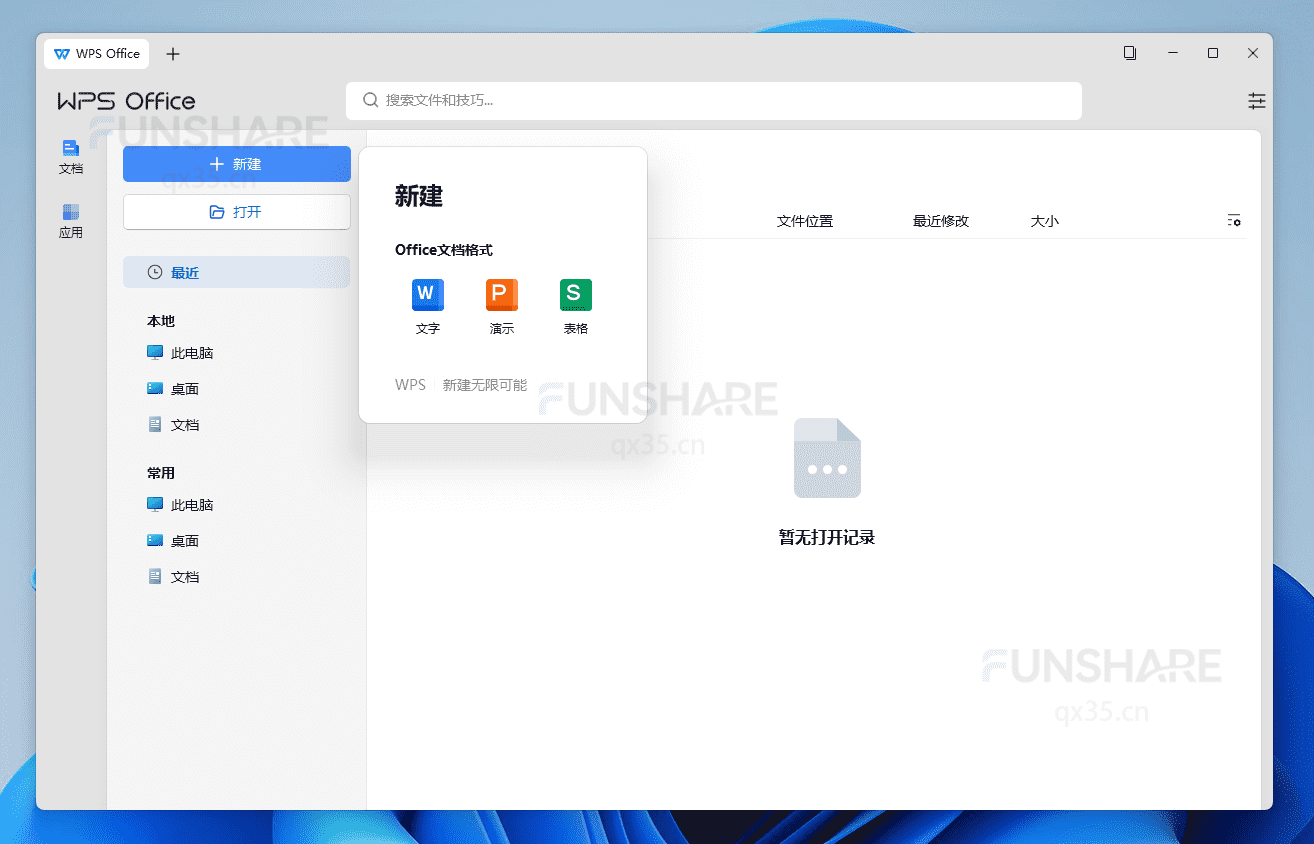Click the window restore-down icon in title bar
This screenshot has height=844, width=1314.
click(1129, 53)
